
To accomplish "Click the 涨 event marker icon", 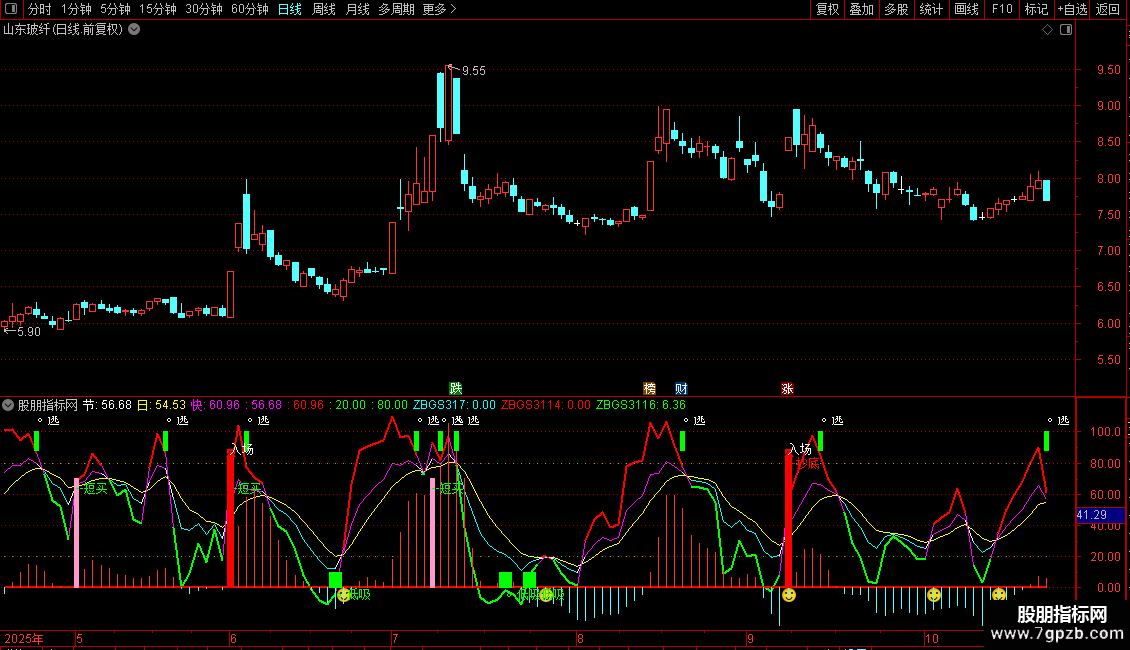I will pyautogui.click(x=787, y=389).
